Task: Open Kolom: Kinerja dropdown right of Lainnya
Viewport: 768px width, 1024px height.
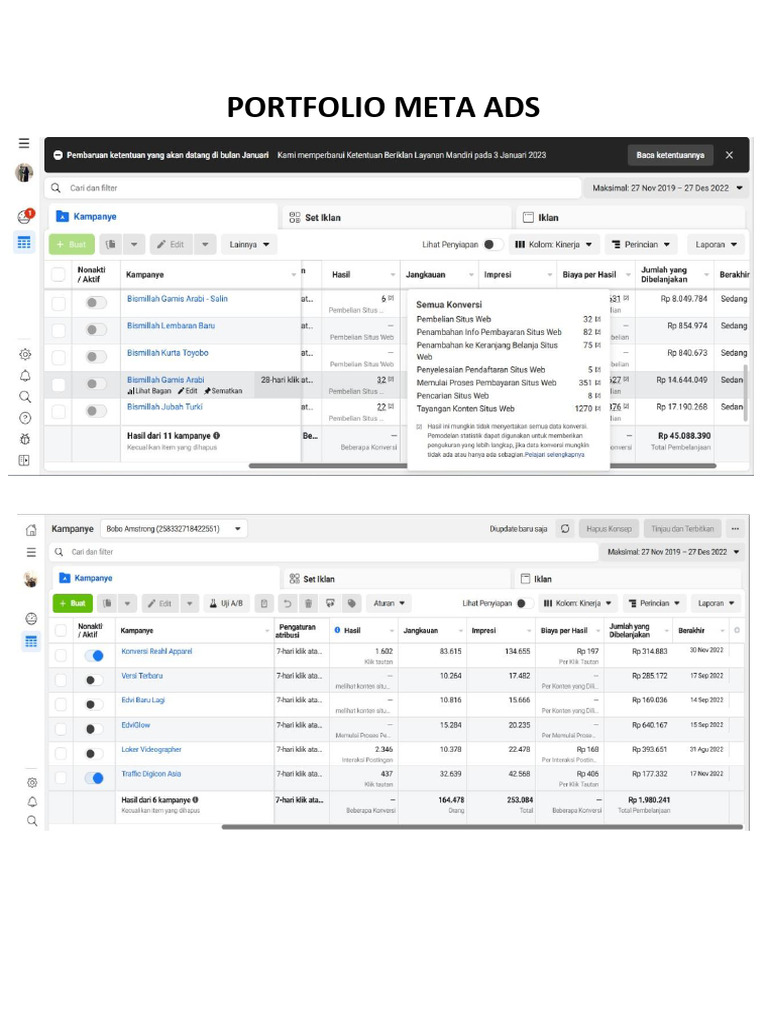Action: point(554,244)
